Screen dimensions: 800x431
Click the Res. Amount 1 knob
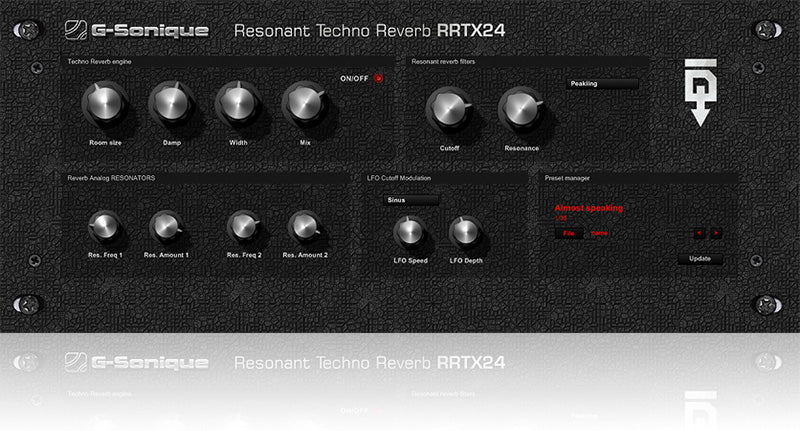[x=166, y=226]
